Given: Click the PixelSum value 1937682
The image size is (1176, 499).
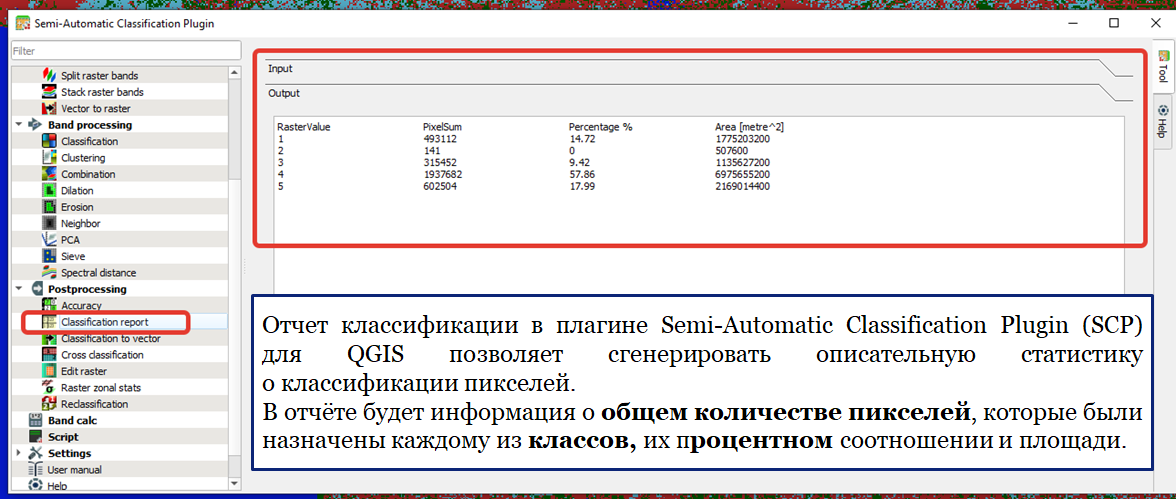Looking at the screenshot, I should point(442,174).
